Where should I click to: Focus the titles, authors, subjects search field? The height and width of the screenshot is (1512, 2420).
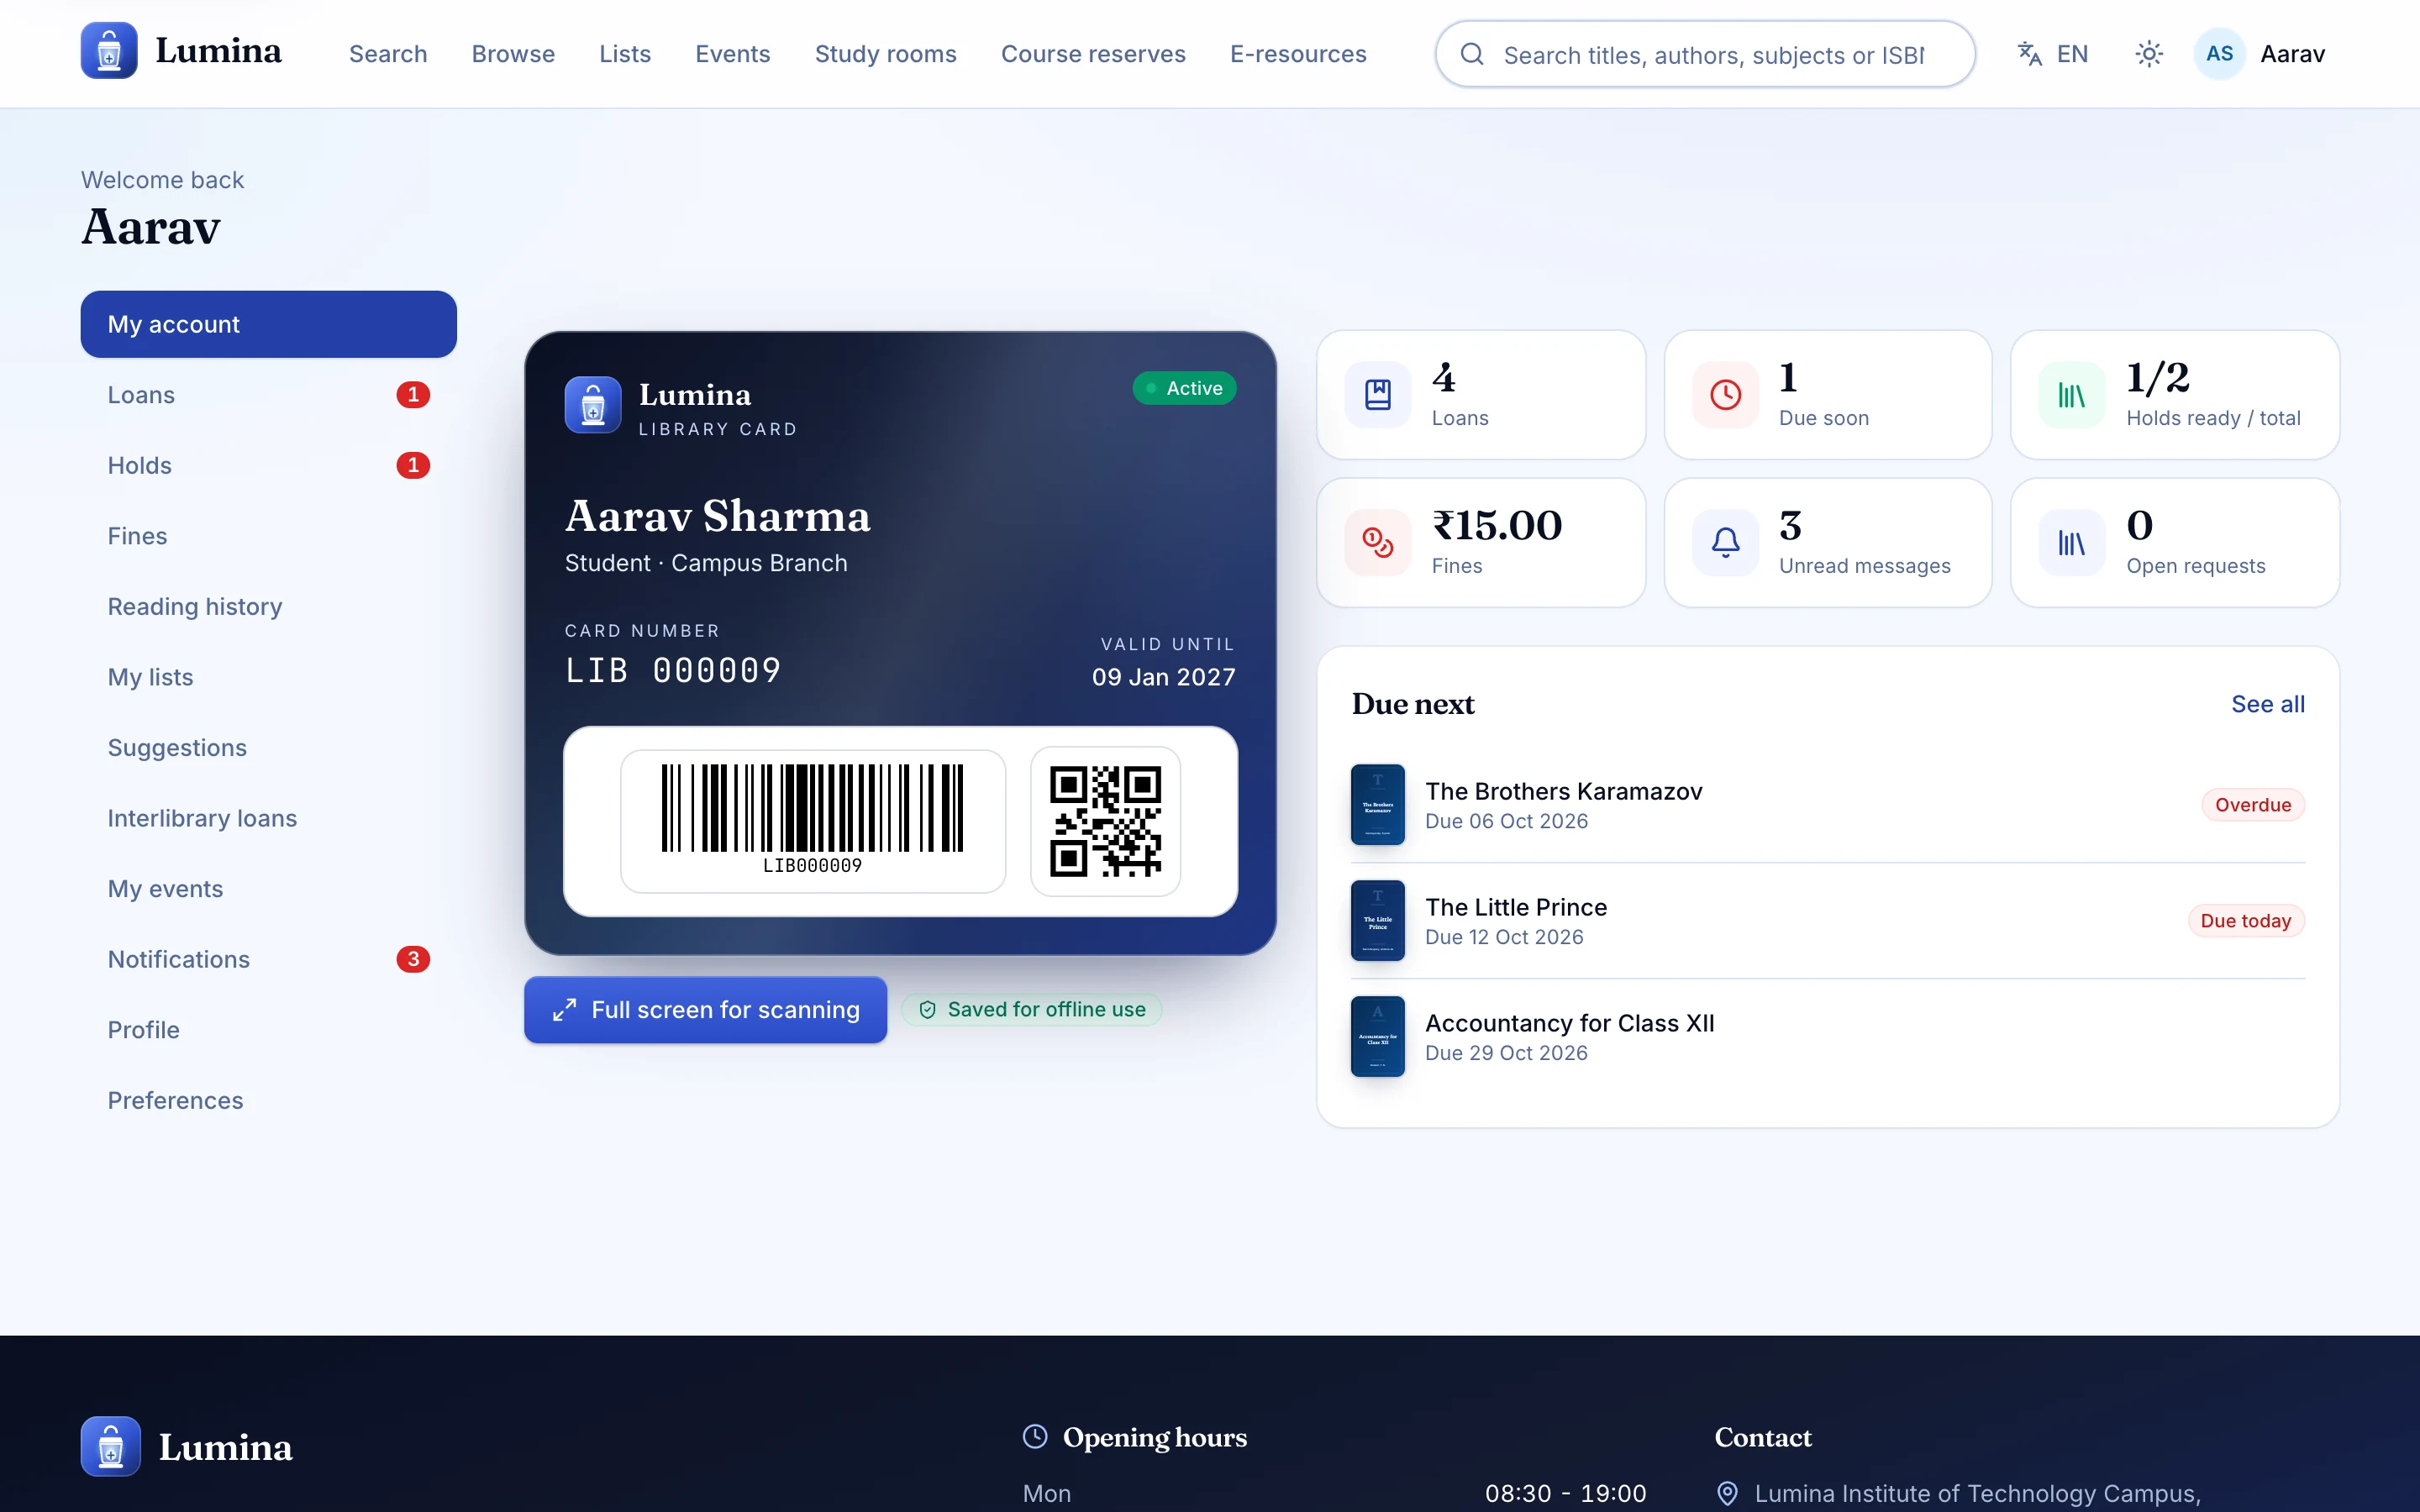point(1705,54)
